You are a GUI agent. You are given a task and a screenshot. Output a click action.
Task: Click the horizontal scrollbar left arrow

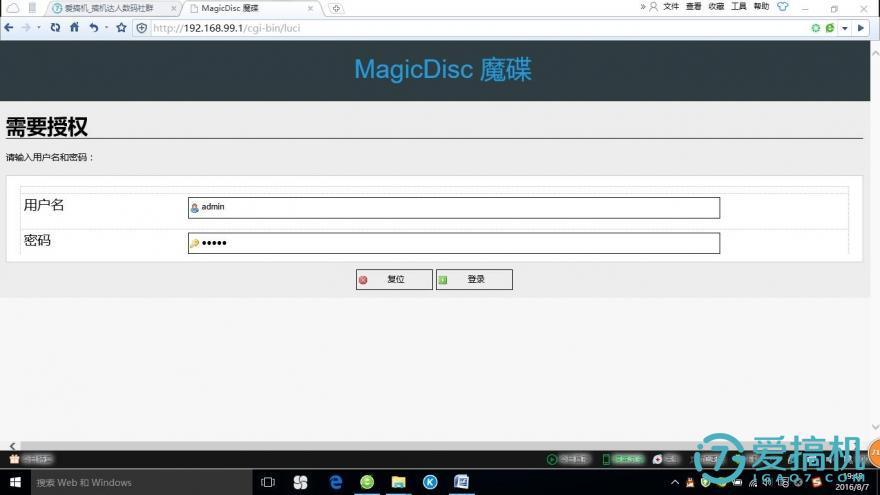click(12, 446)
